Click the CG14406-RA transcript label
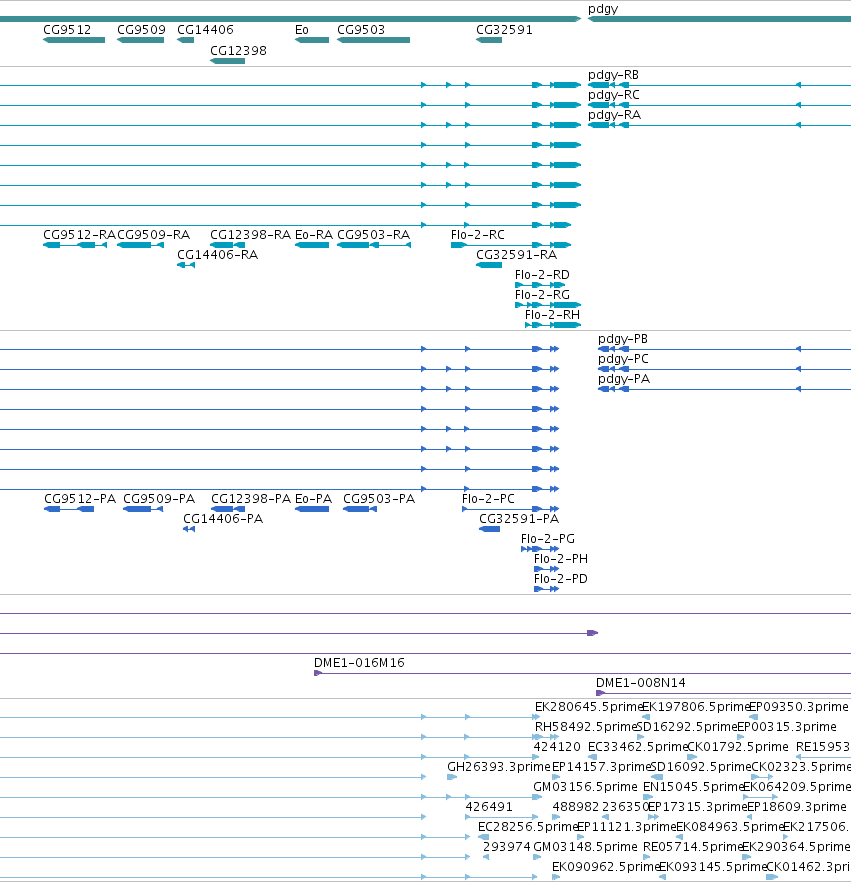851x882 pixels. (x=218, y=255)
